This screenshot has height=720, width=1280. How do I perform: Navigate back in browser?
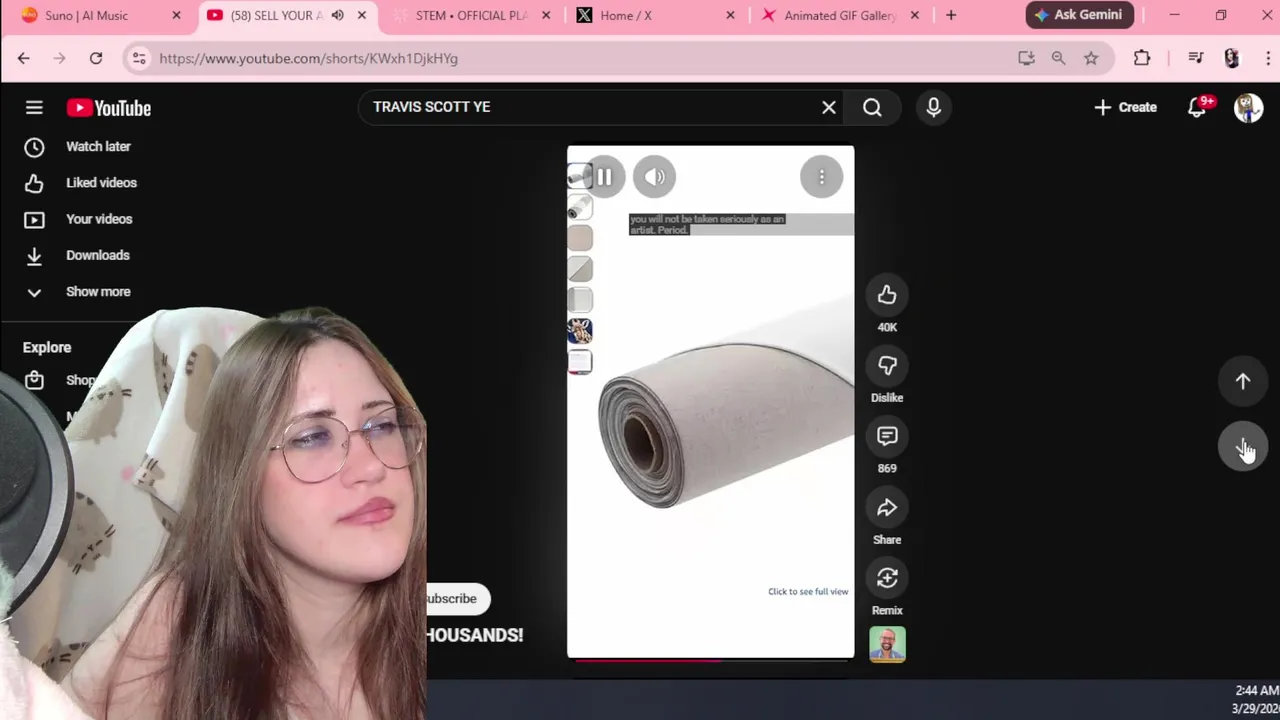point(24,58)
